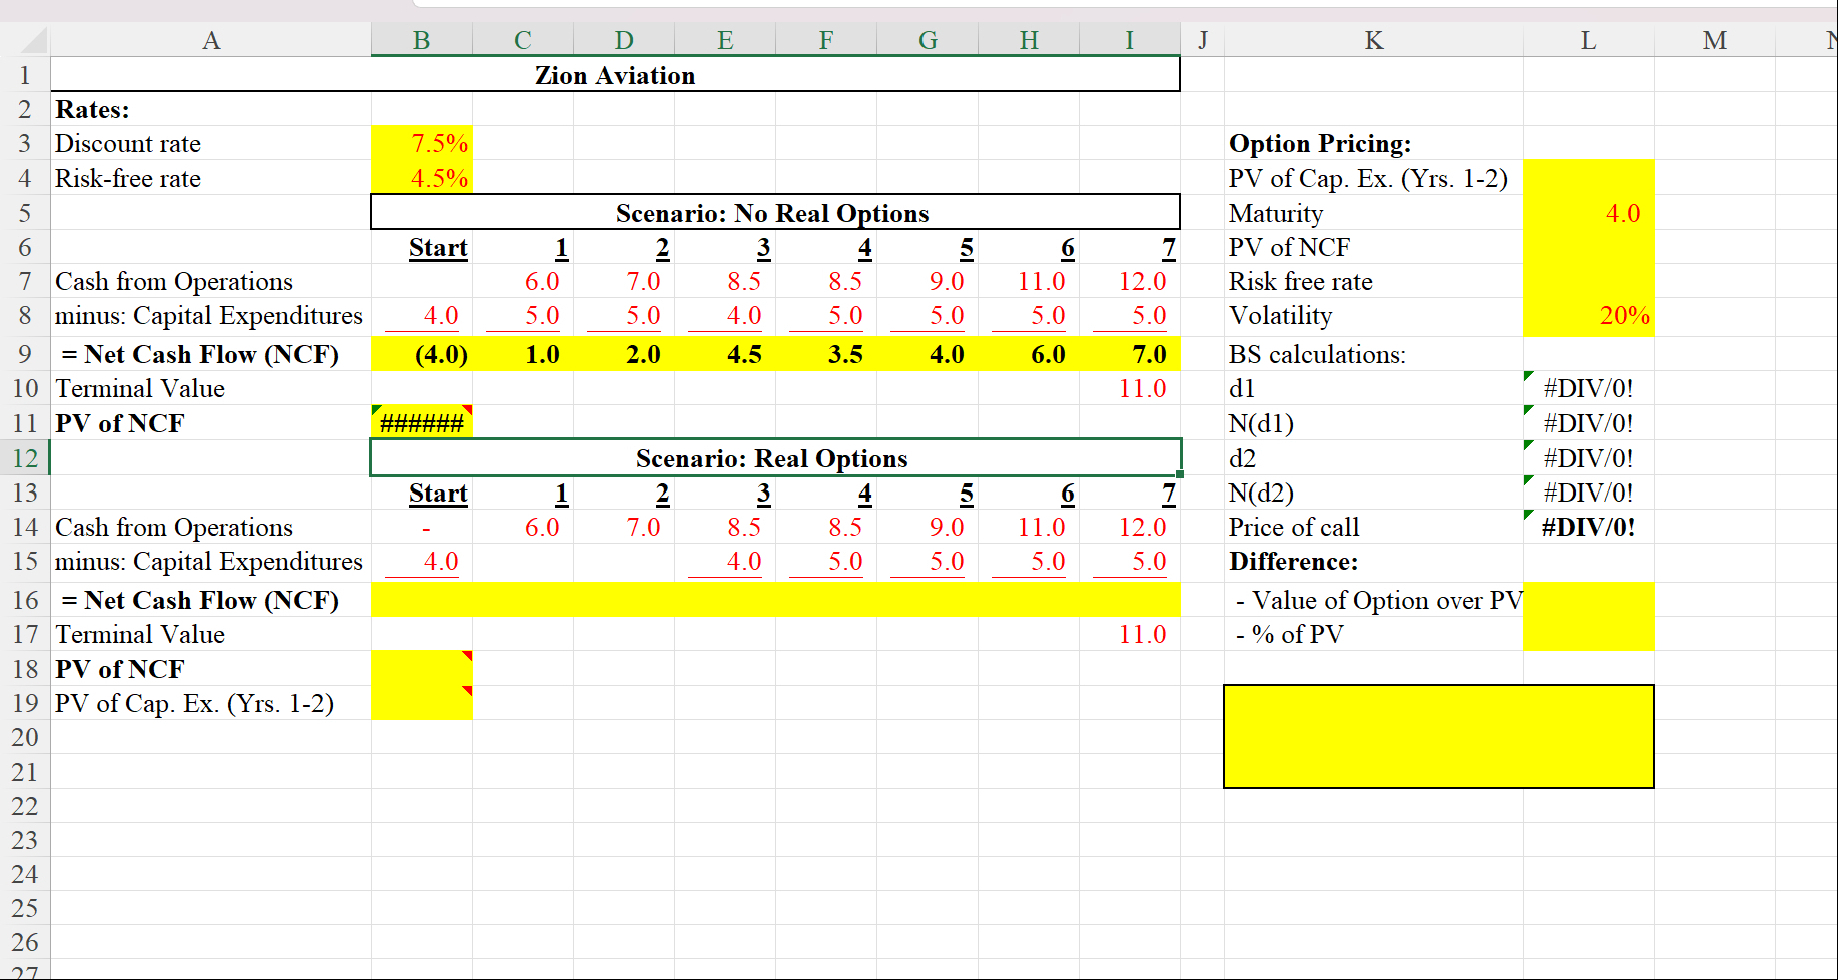Select the 7.0 Net Cash Flow year 7 cell
Screen dimensions: 1838x980
pyautogui.click(x=1130, y=354)
